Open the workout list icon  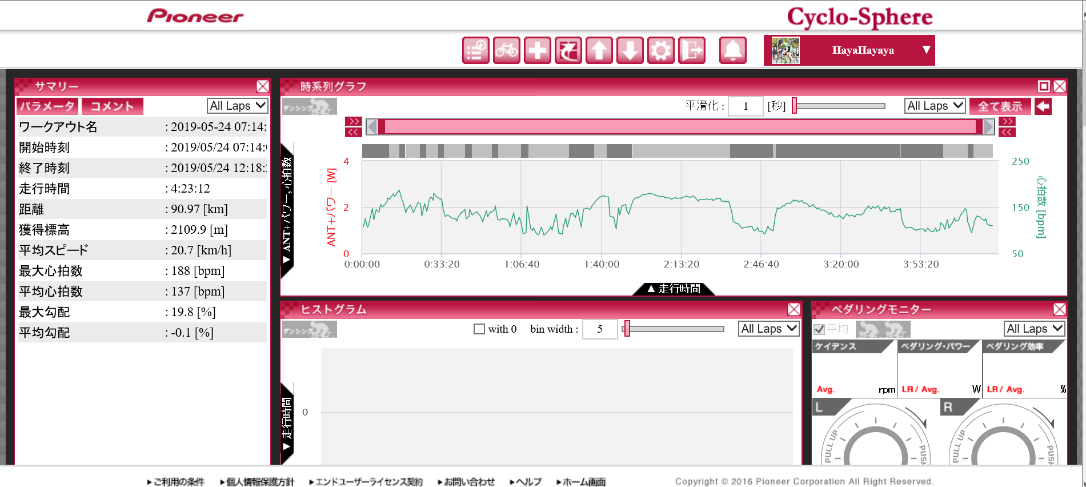tap(475, 50)
